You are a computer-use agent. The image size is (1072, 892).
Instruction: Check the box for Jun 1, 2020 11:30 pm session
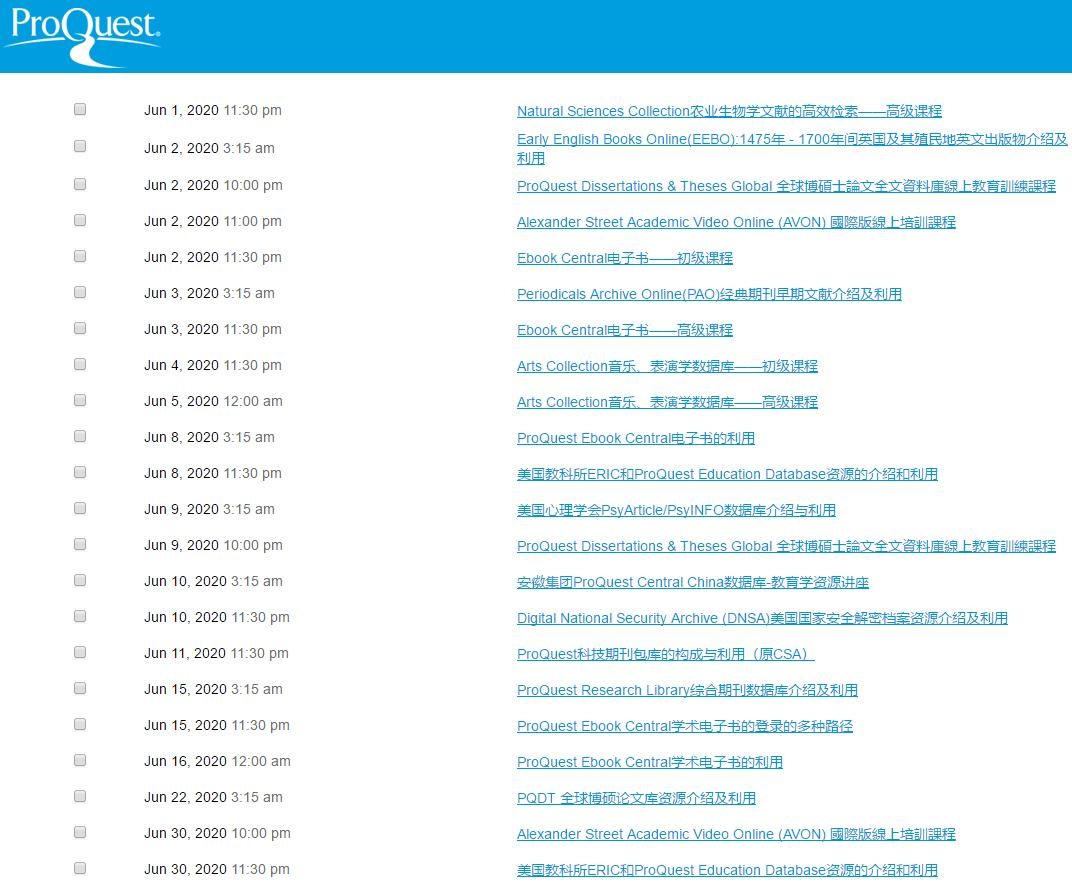[80, 109]
